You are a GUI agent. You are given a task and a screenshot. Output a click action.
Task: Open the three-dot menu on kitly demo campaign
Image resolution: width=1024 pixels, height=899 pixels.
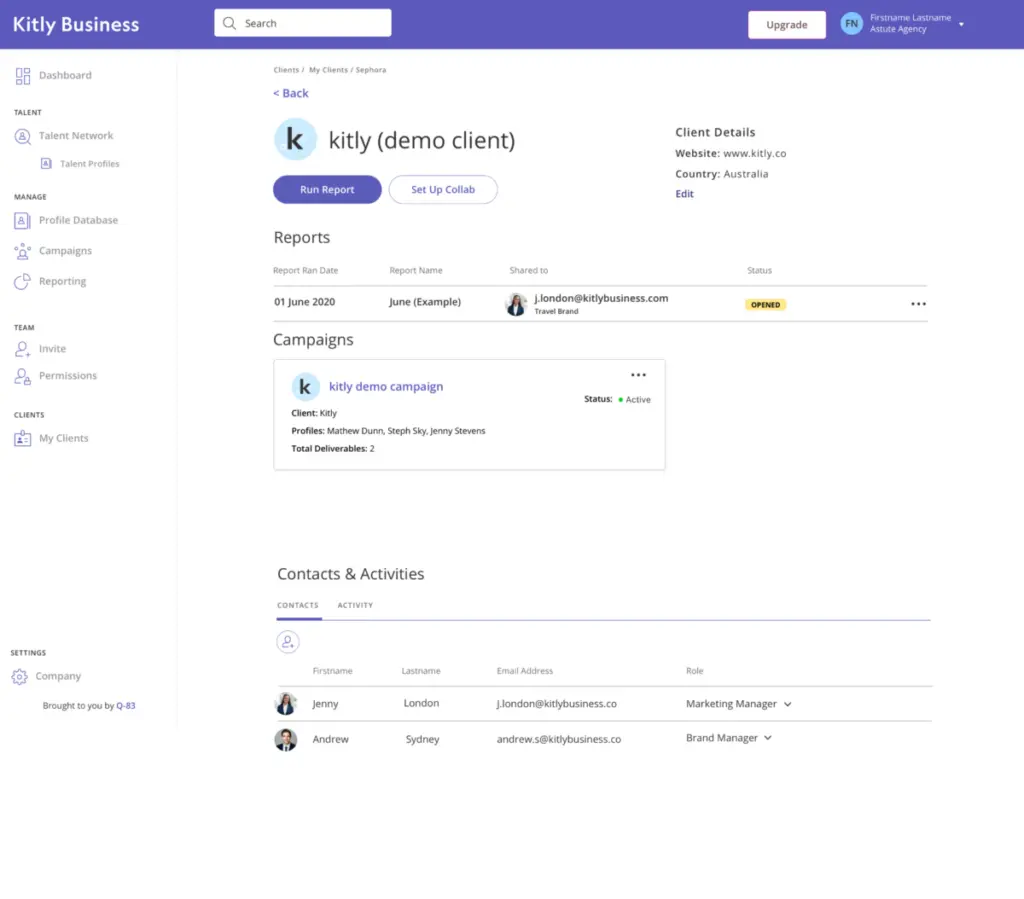(638, 375)
